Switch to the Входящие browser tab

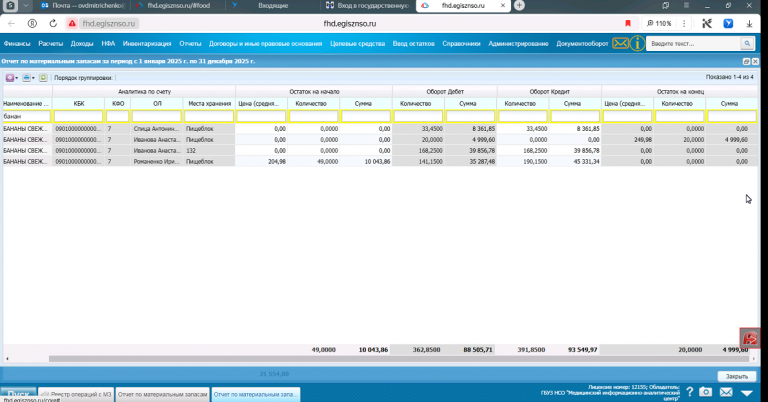[x=273, y=6]
